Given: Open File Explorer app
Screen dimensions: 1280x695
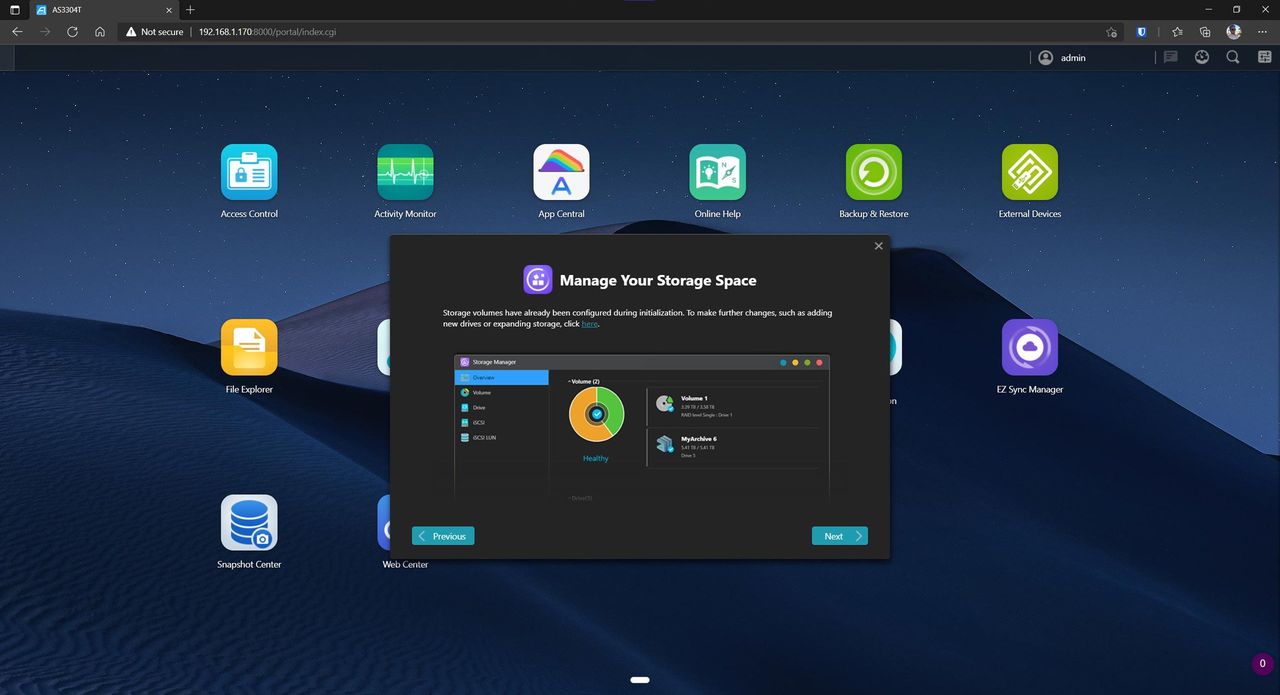Looking at the screenshot, I should pos(249,347).
